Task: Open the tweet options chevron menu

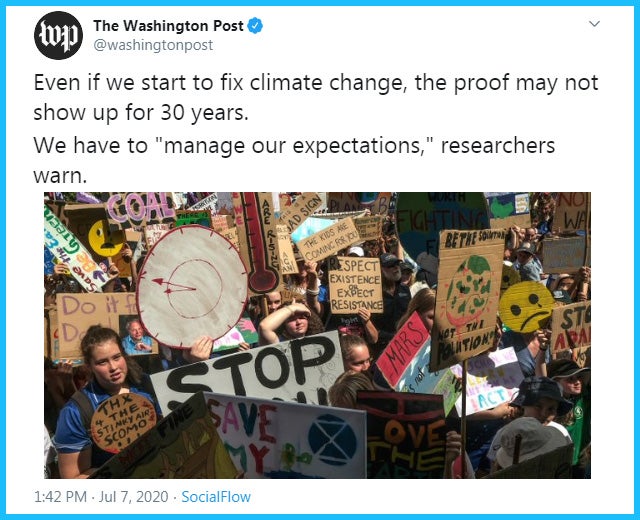Action: pos(594,23)
